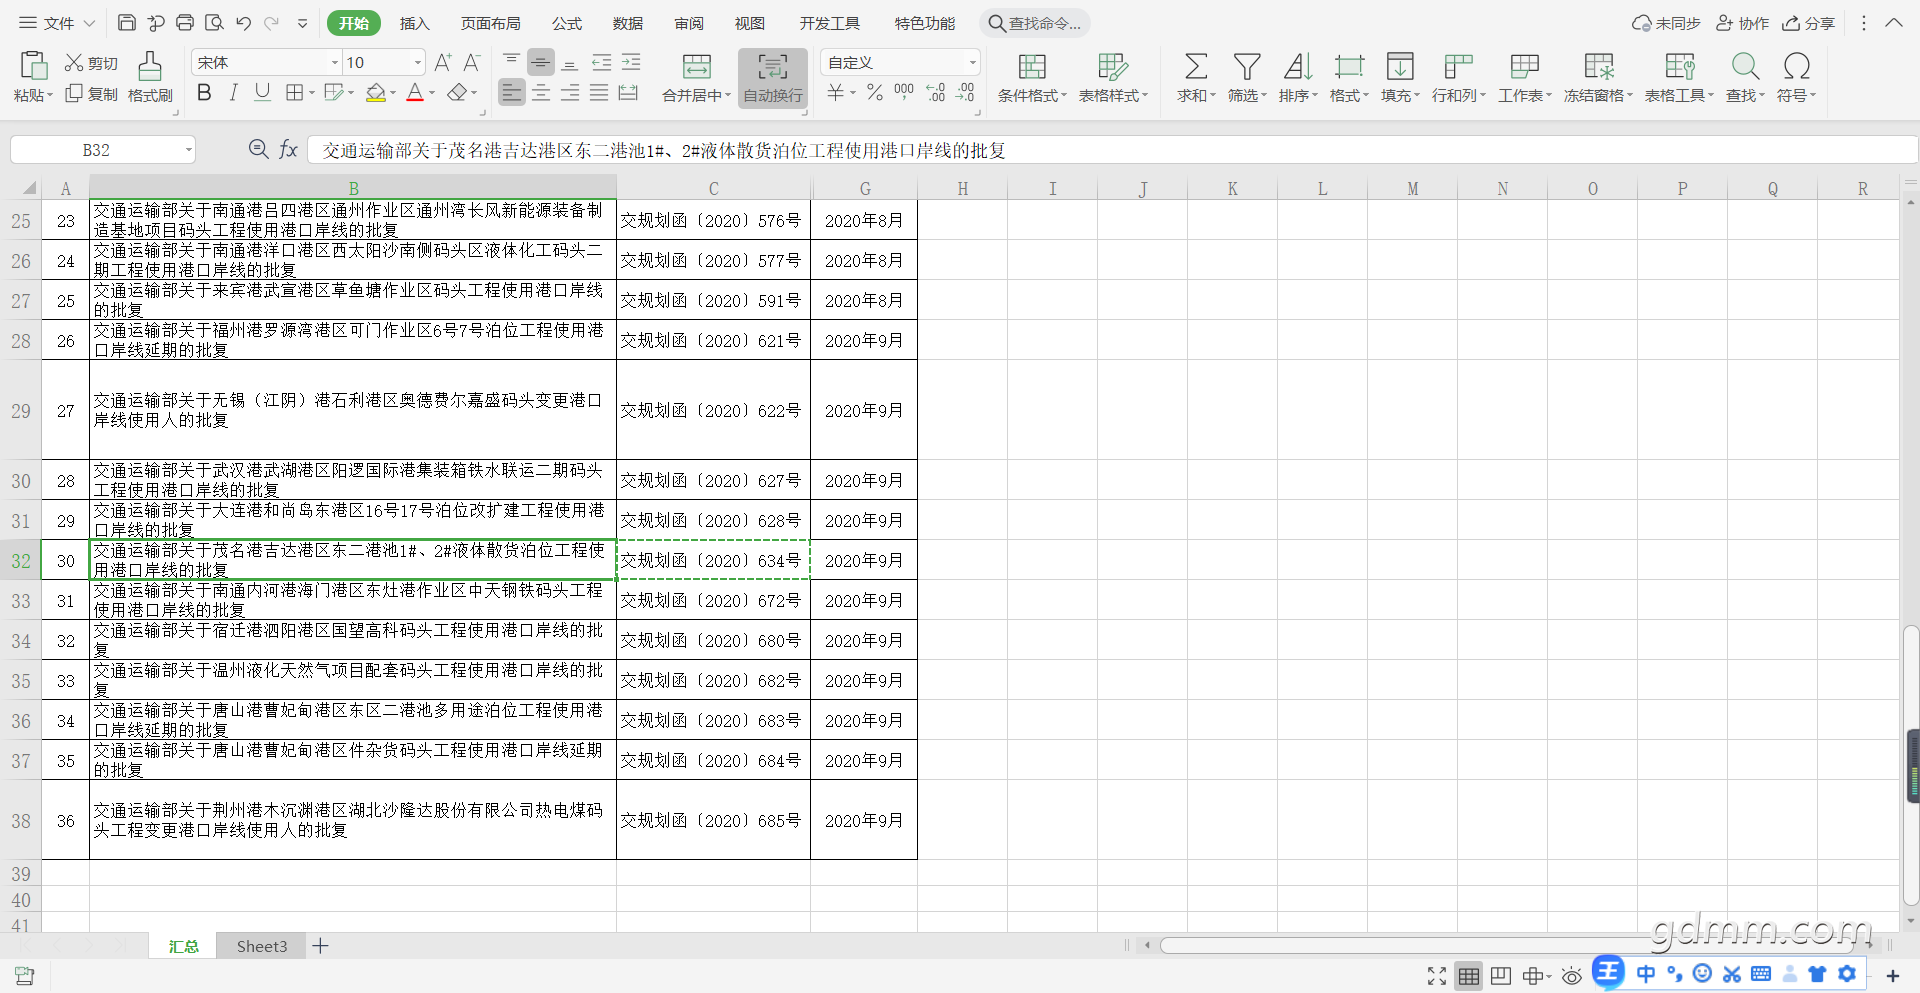Screen dimensions: 1920x993
Task: Open the 文件 file menu
Action: (x=57, y=23)
